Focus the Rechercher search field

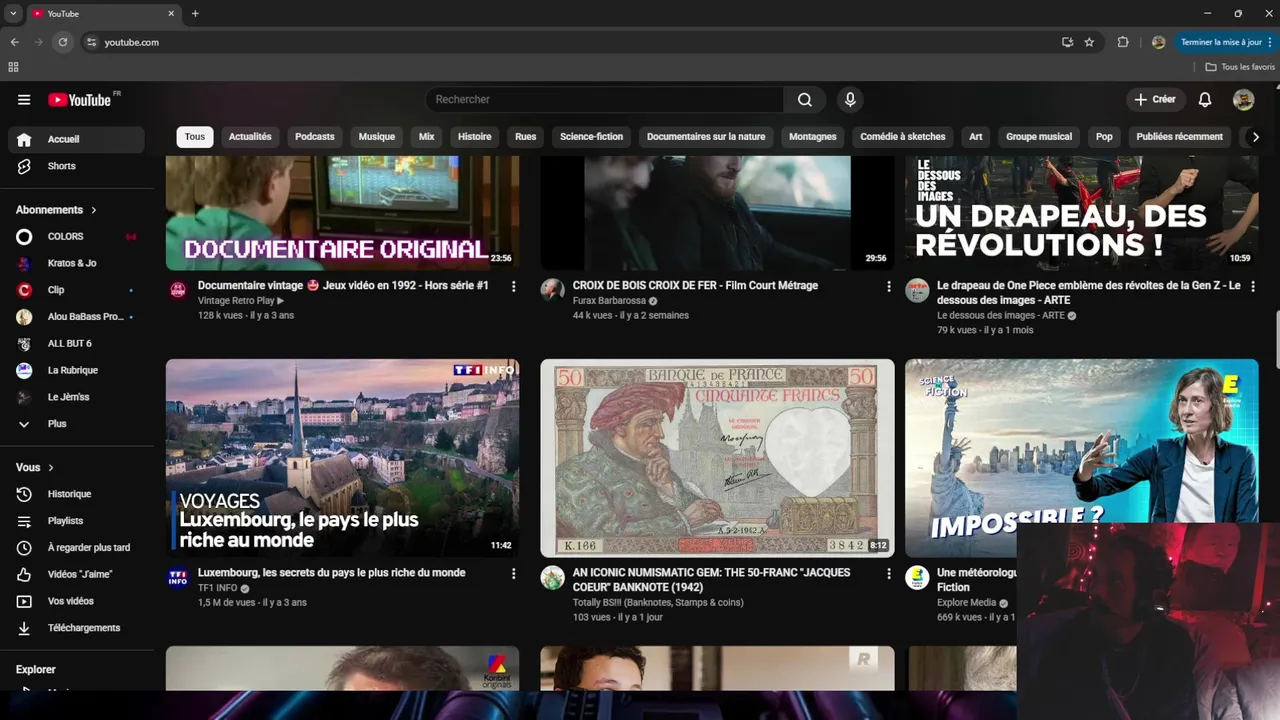[605, 100]
